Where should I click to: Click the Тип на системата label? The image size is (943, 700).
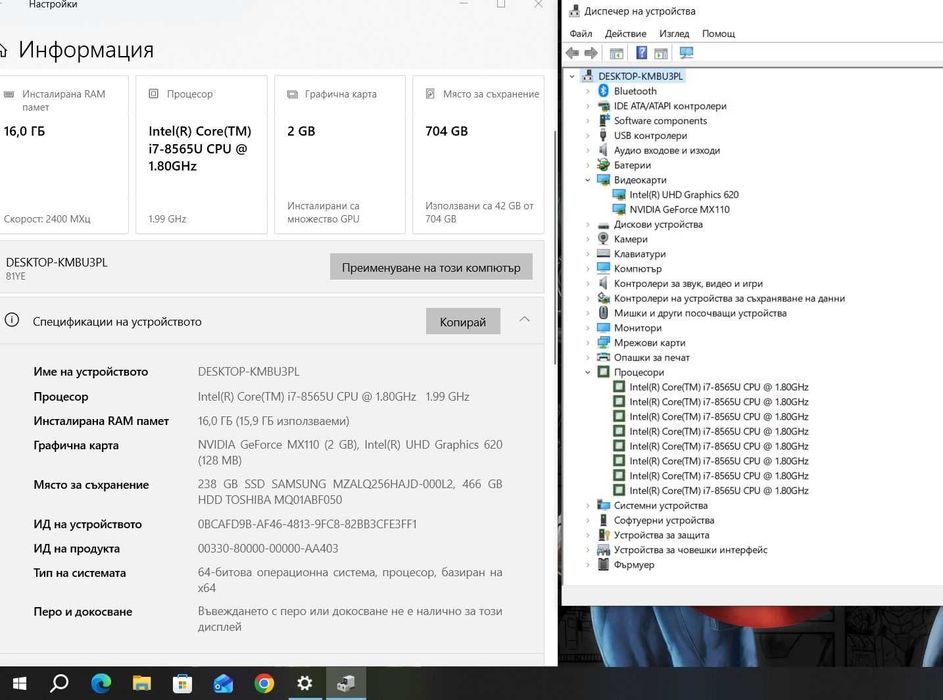pos(80,573)
